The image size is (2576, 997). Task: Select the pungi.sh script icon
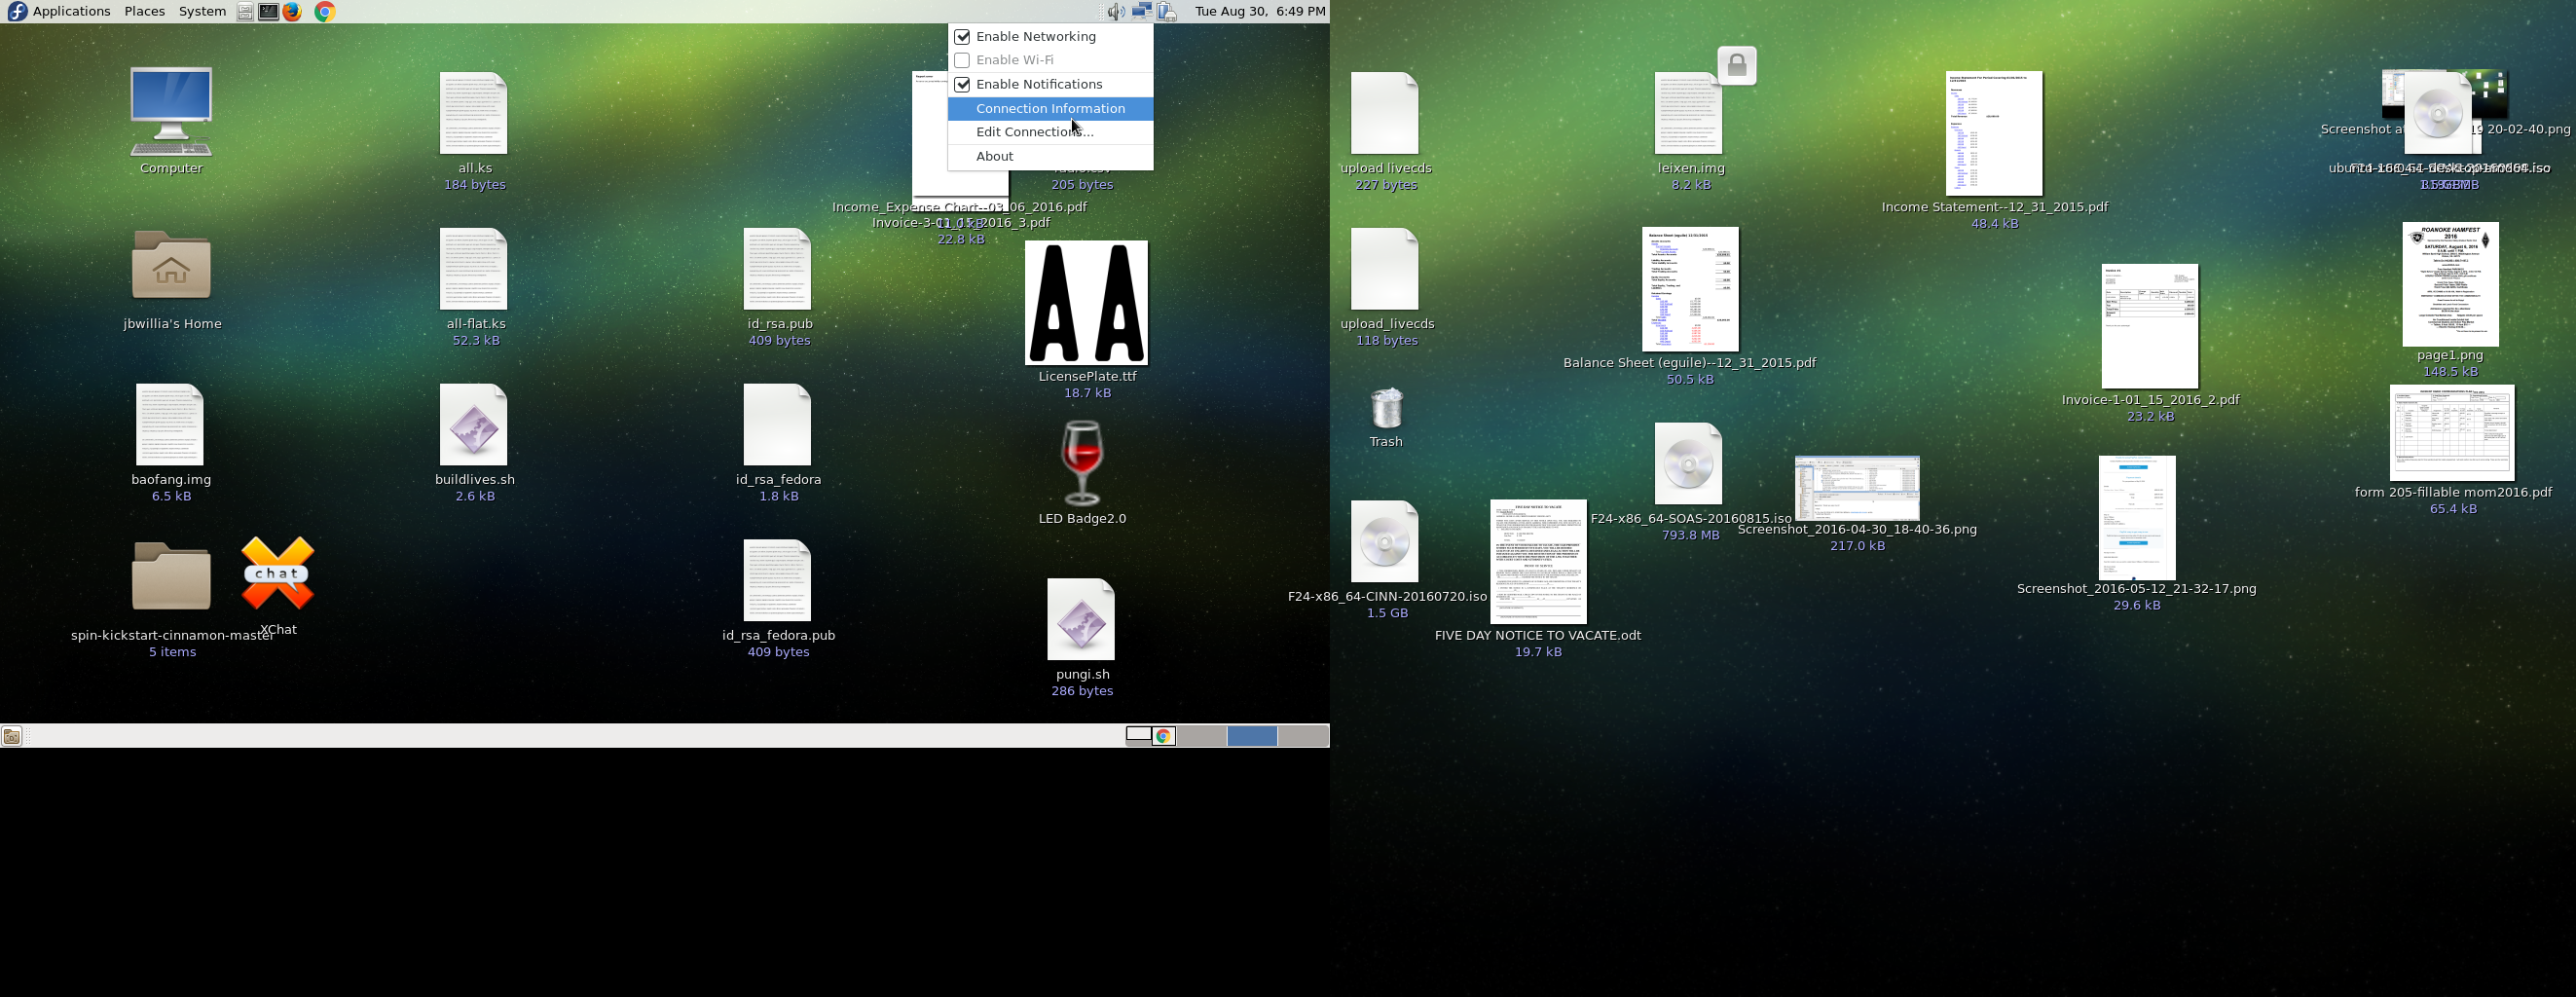click(1081, 619)
